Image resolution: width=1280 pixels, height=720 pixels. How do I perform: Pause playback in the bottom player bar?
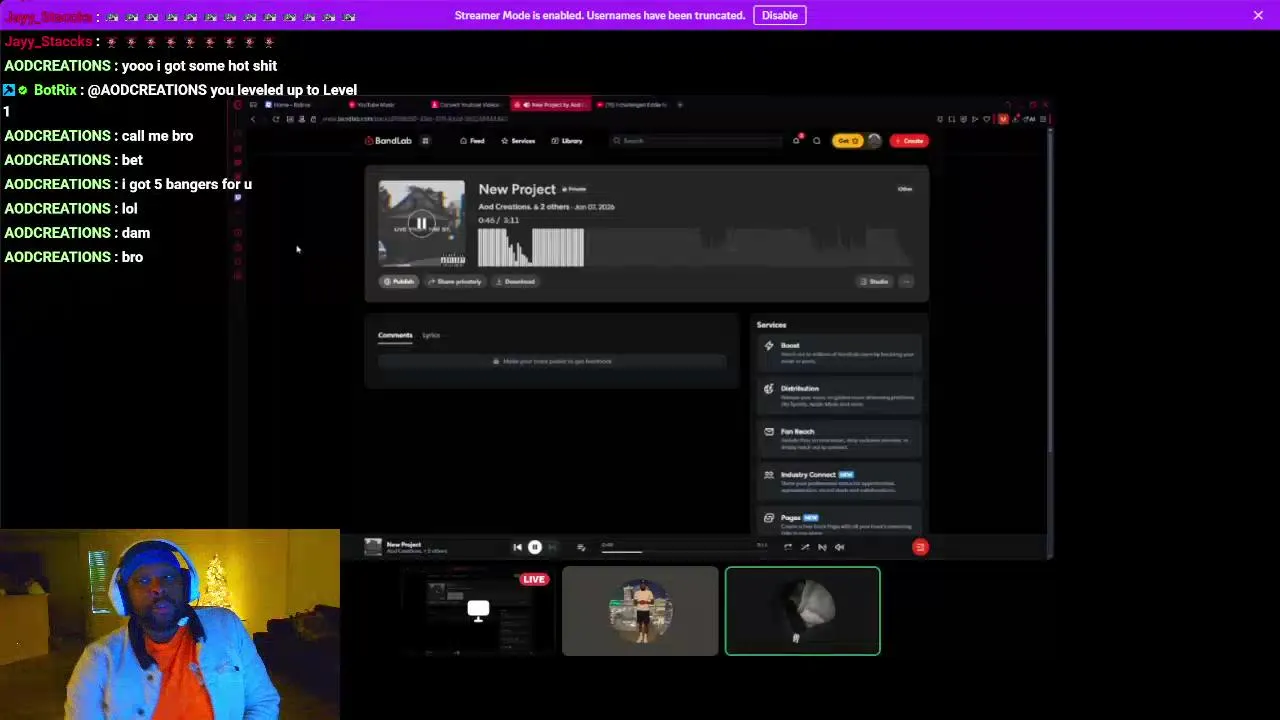pyautogui.click(x=535, y=547)
